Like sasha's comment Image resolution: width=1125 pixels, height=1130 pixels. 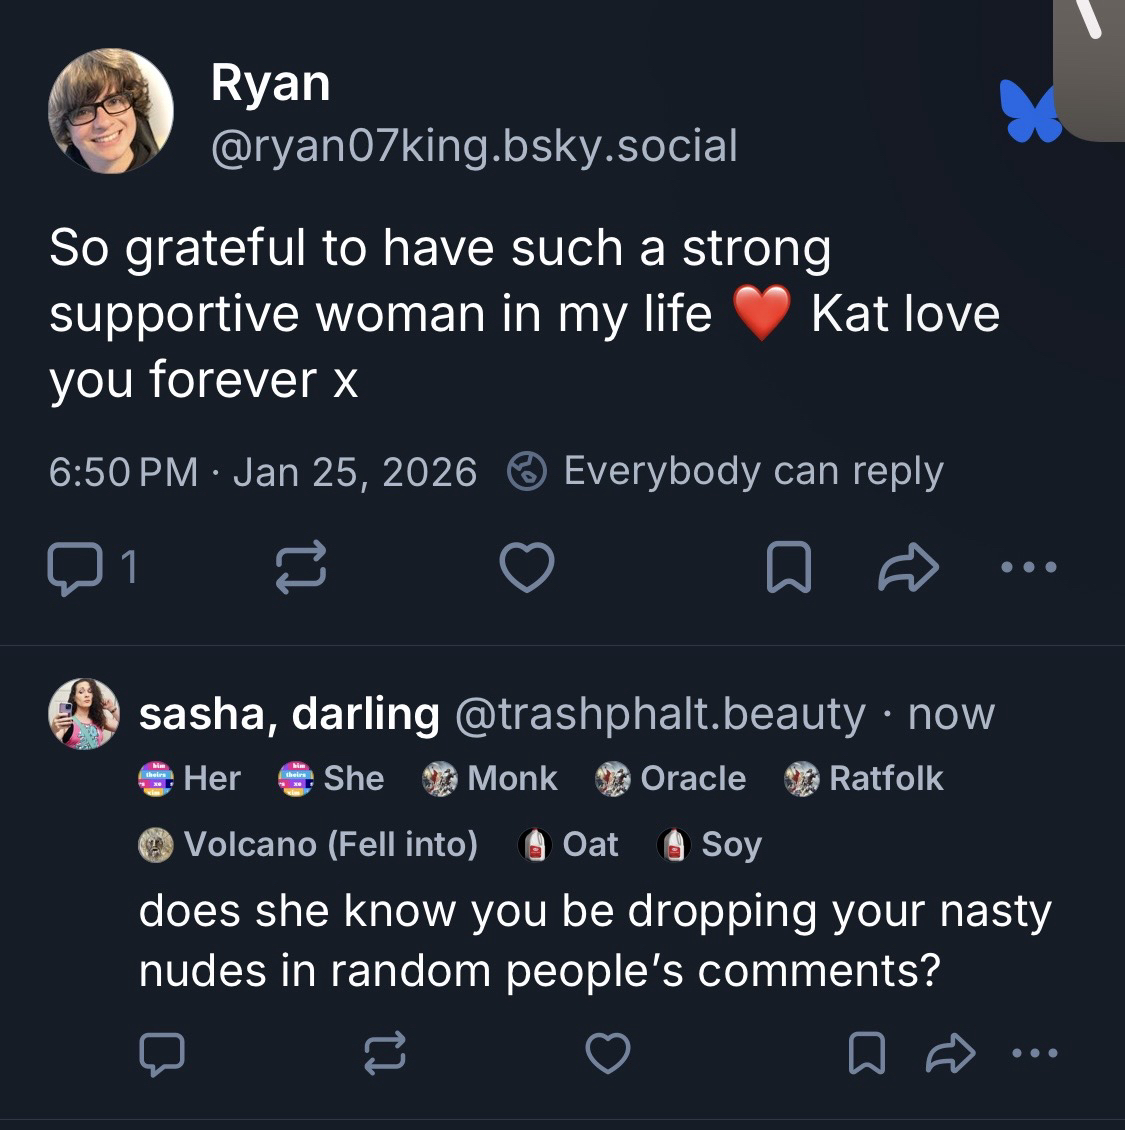pyautogui.click(x=607, y=1053)
